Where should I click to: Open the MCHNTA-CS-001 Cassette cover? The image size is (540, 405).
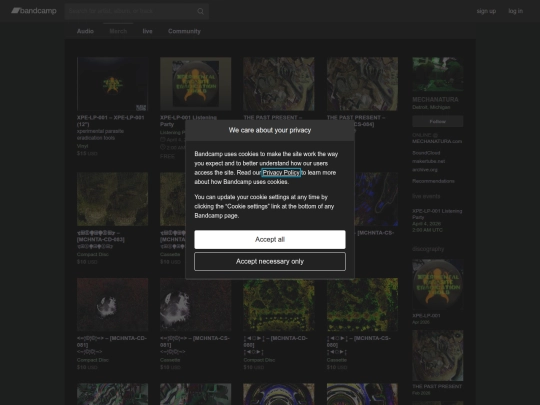195,304
